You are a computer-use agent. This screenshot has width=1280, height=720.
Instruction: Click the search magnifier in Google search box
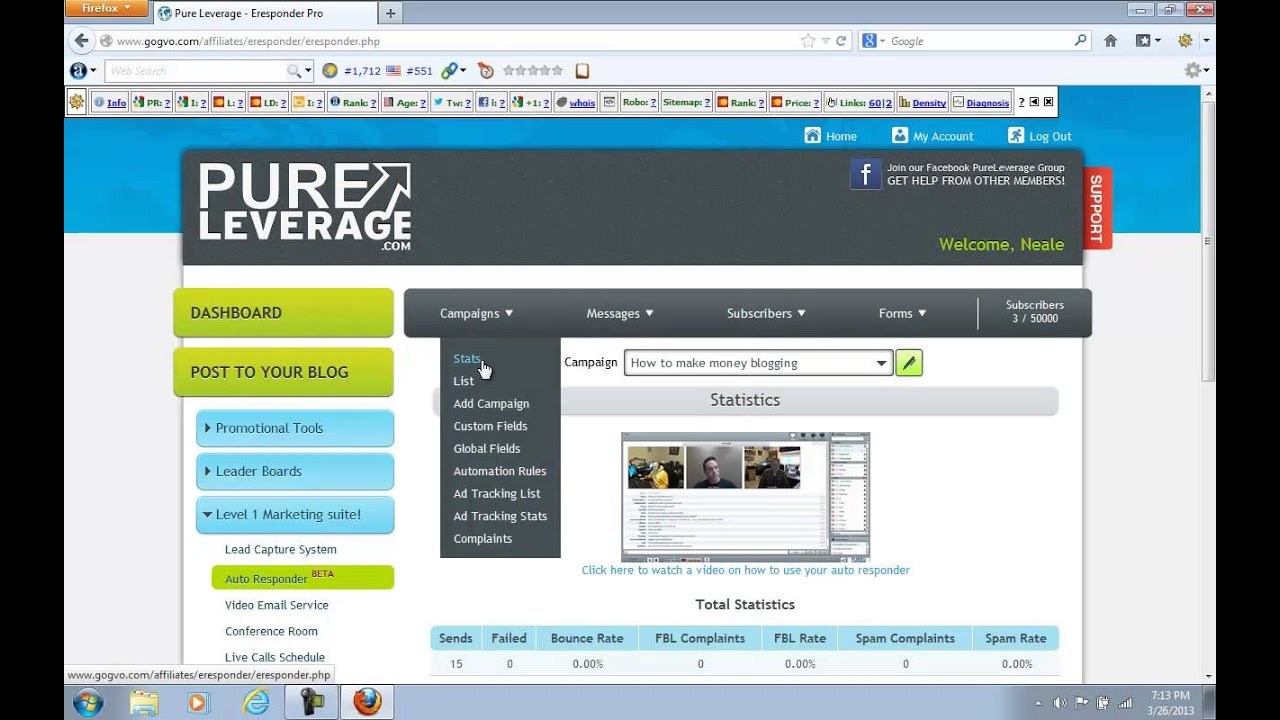point(1080,41)
